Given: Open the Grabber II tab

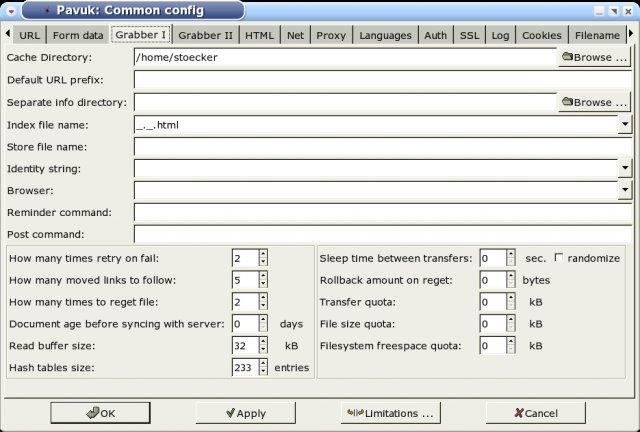Looking at the screenshot, I should coord(206,36).
